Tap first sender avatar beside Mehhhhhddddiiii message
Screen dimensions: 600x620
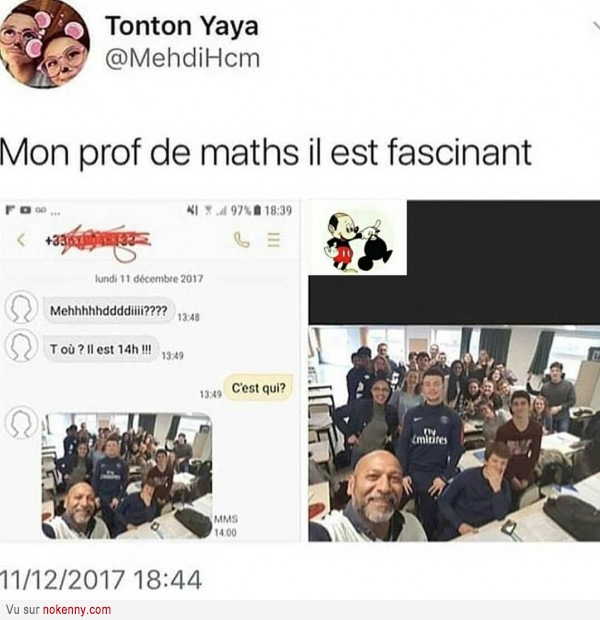click(x=21, y=308)
